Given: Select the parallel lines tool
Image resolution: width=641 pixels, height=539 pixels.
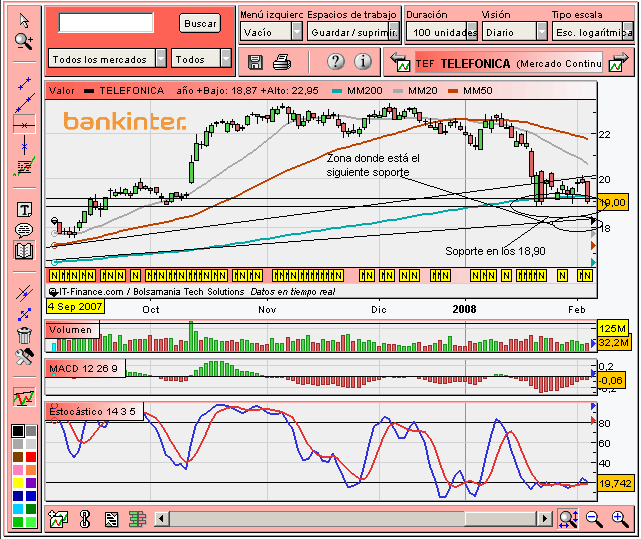Looking at the screenshot, I should pos(24,293).
